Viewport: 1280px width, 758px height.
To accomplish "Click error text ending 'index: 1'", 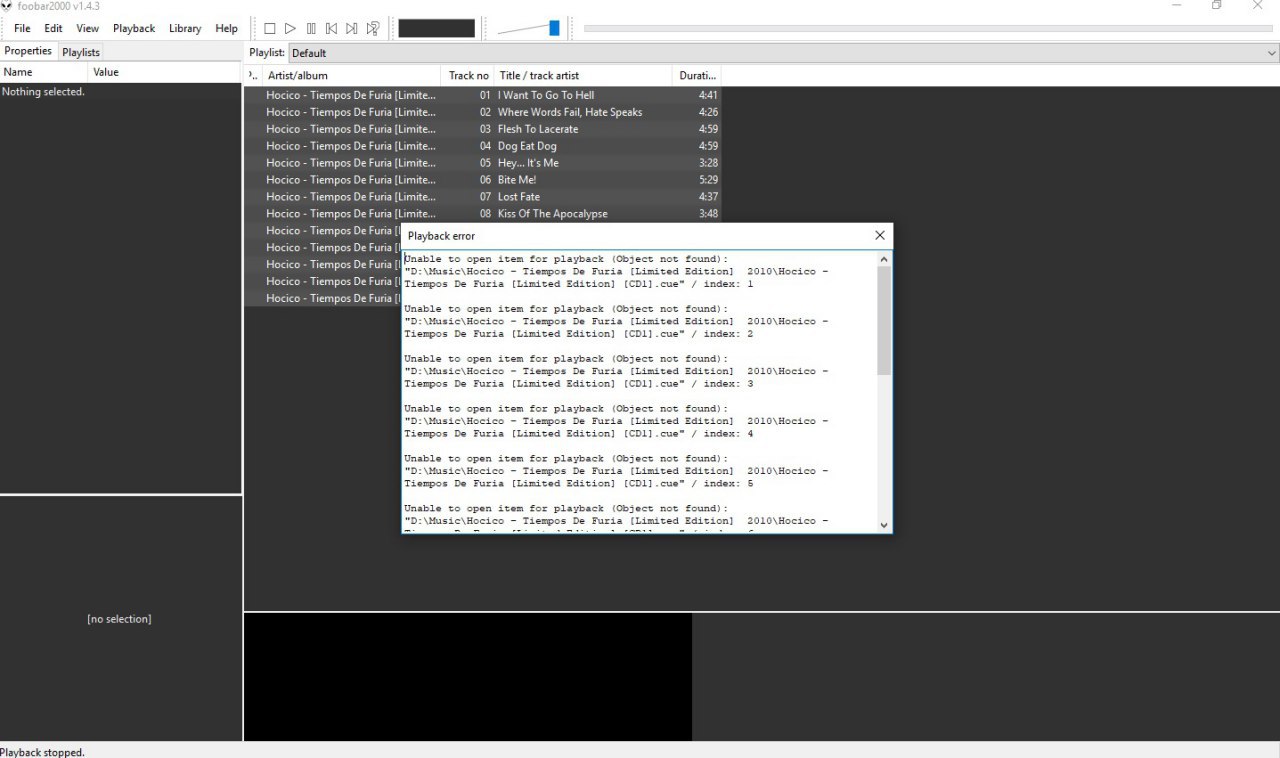I will click(616, 271).
